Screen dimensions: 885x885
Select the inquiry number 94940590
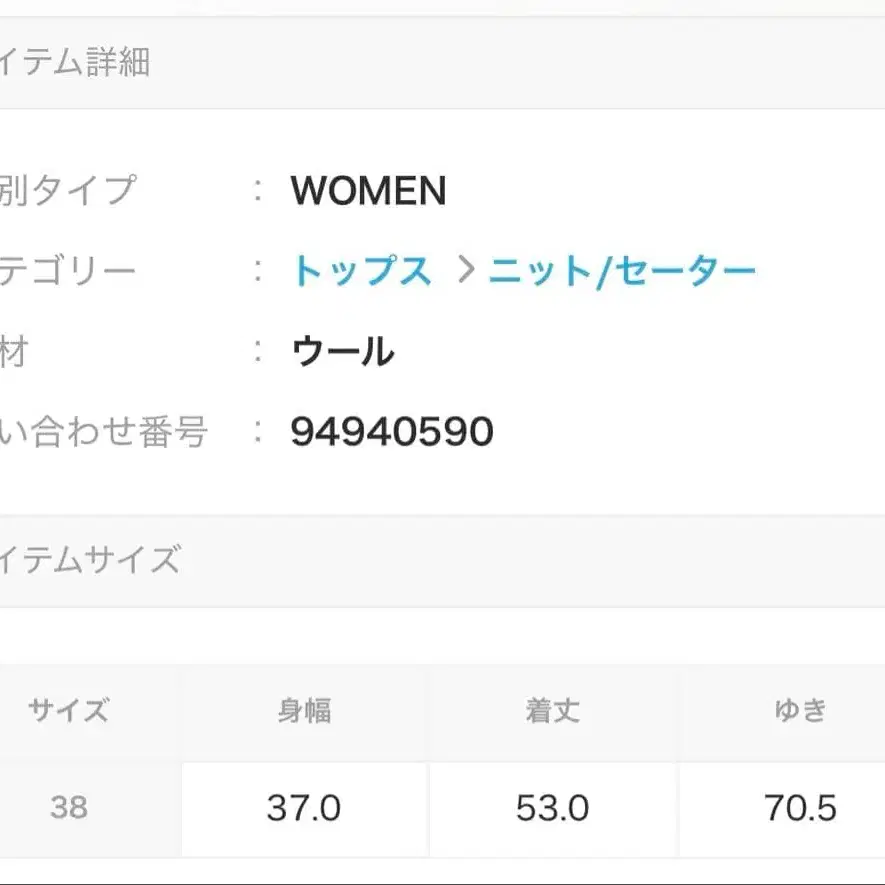[389, 431]
